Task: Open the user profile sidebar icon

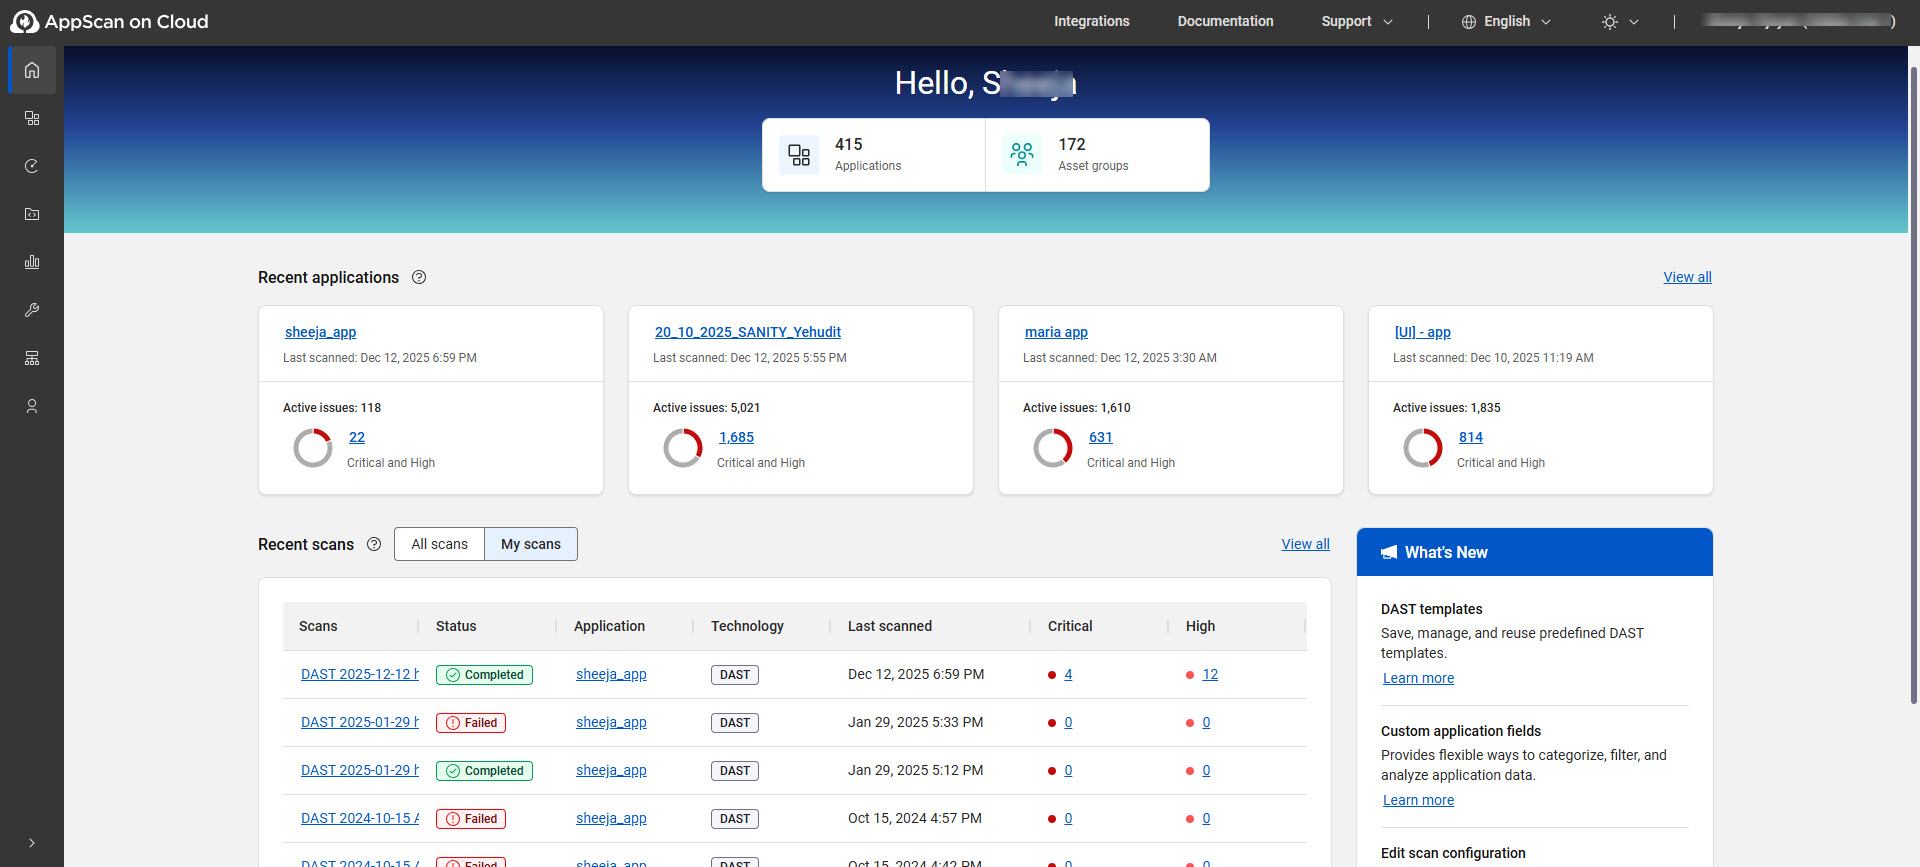Action: [x=32, y=406]
